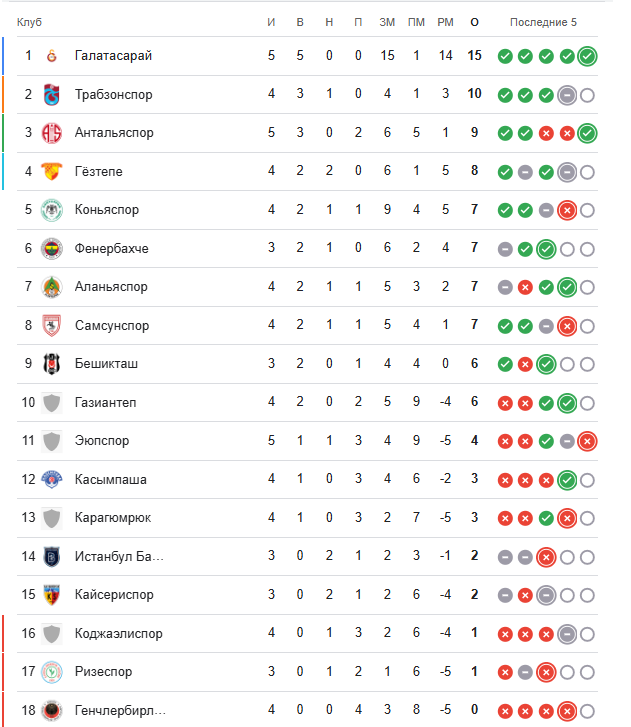Click Trabzonspor's ringed grey draw icon
The height and width of the screenshot is (727, 631).
click(x=566, y=95)
